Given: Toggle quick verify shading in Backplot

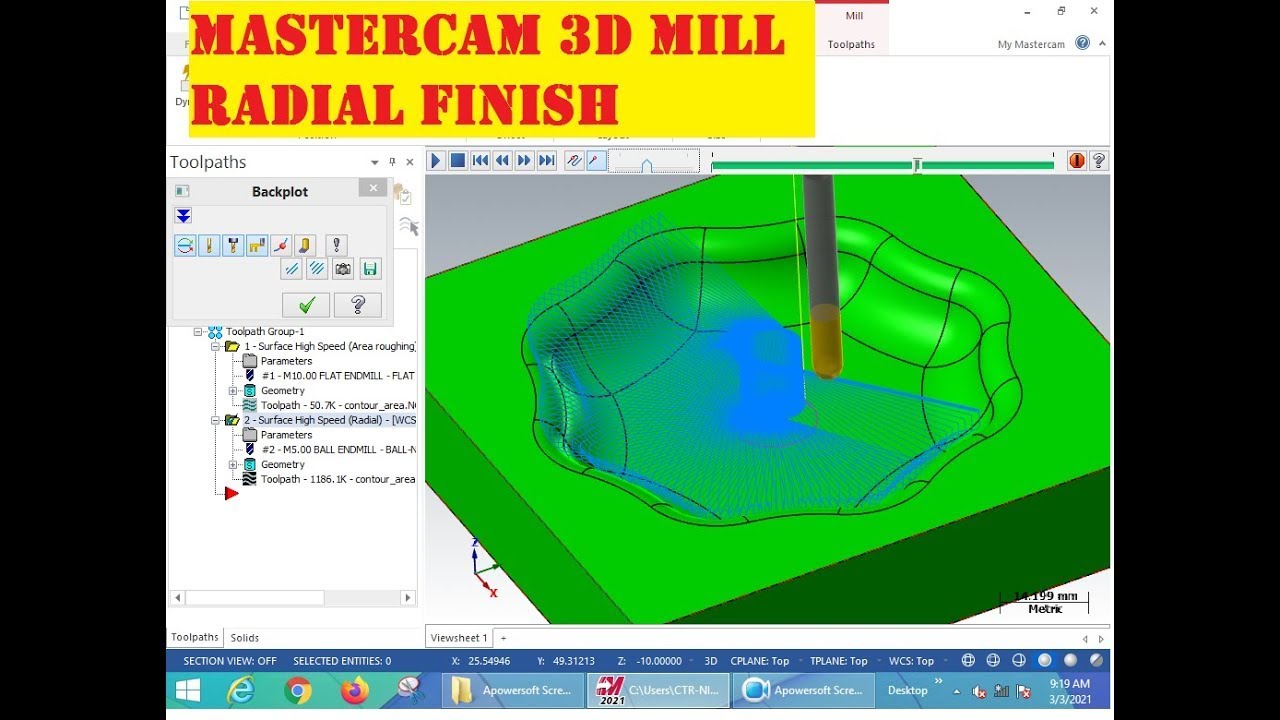Looking at the screenshot, I should point(305,245).
